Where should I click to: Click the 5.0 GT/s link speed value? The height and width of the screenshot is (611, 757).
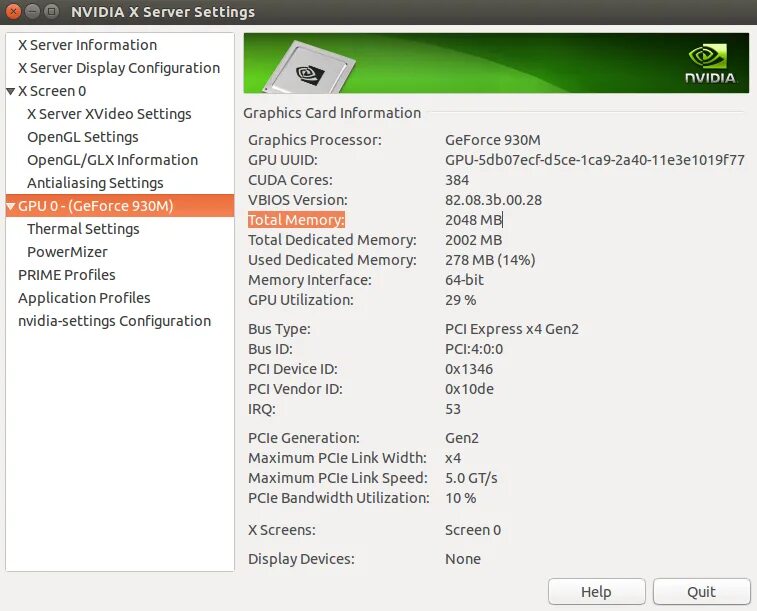tap(471, 478)
